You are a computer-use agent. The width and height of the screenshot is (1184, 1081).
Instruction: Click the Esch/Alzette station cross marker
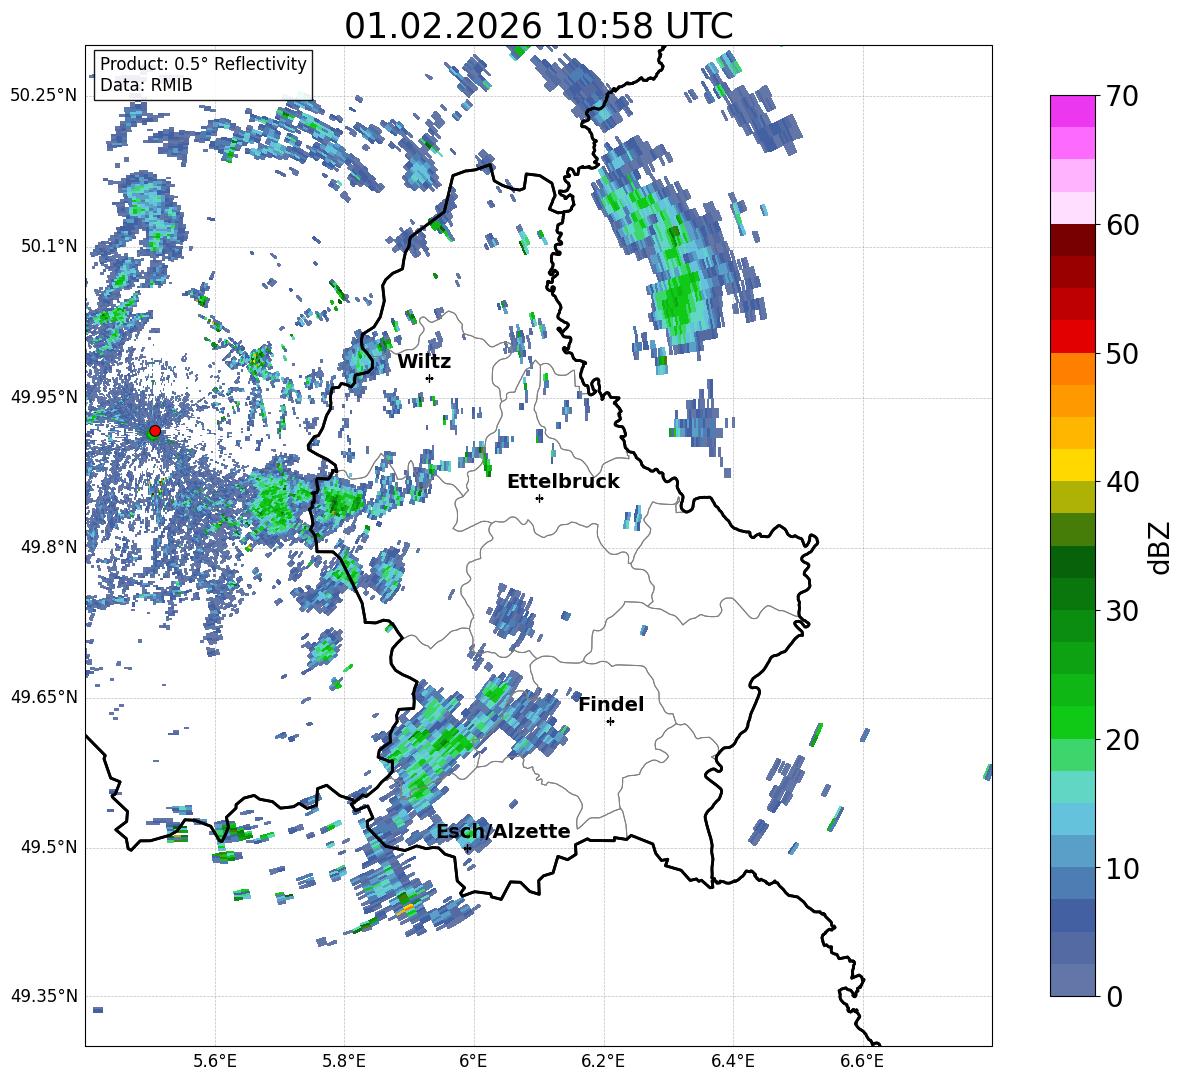pos(467,848)
